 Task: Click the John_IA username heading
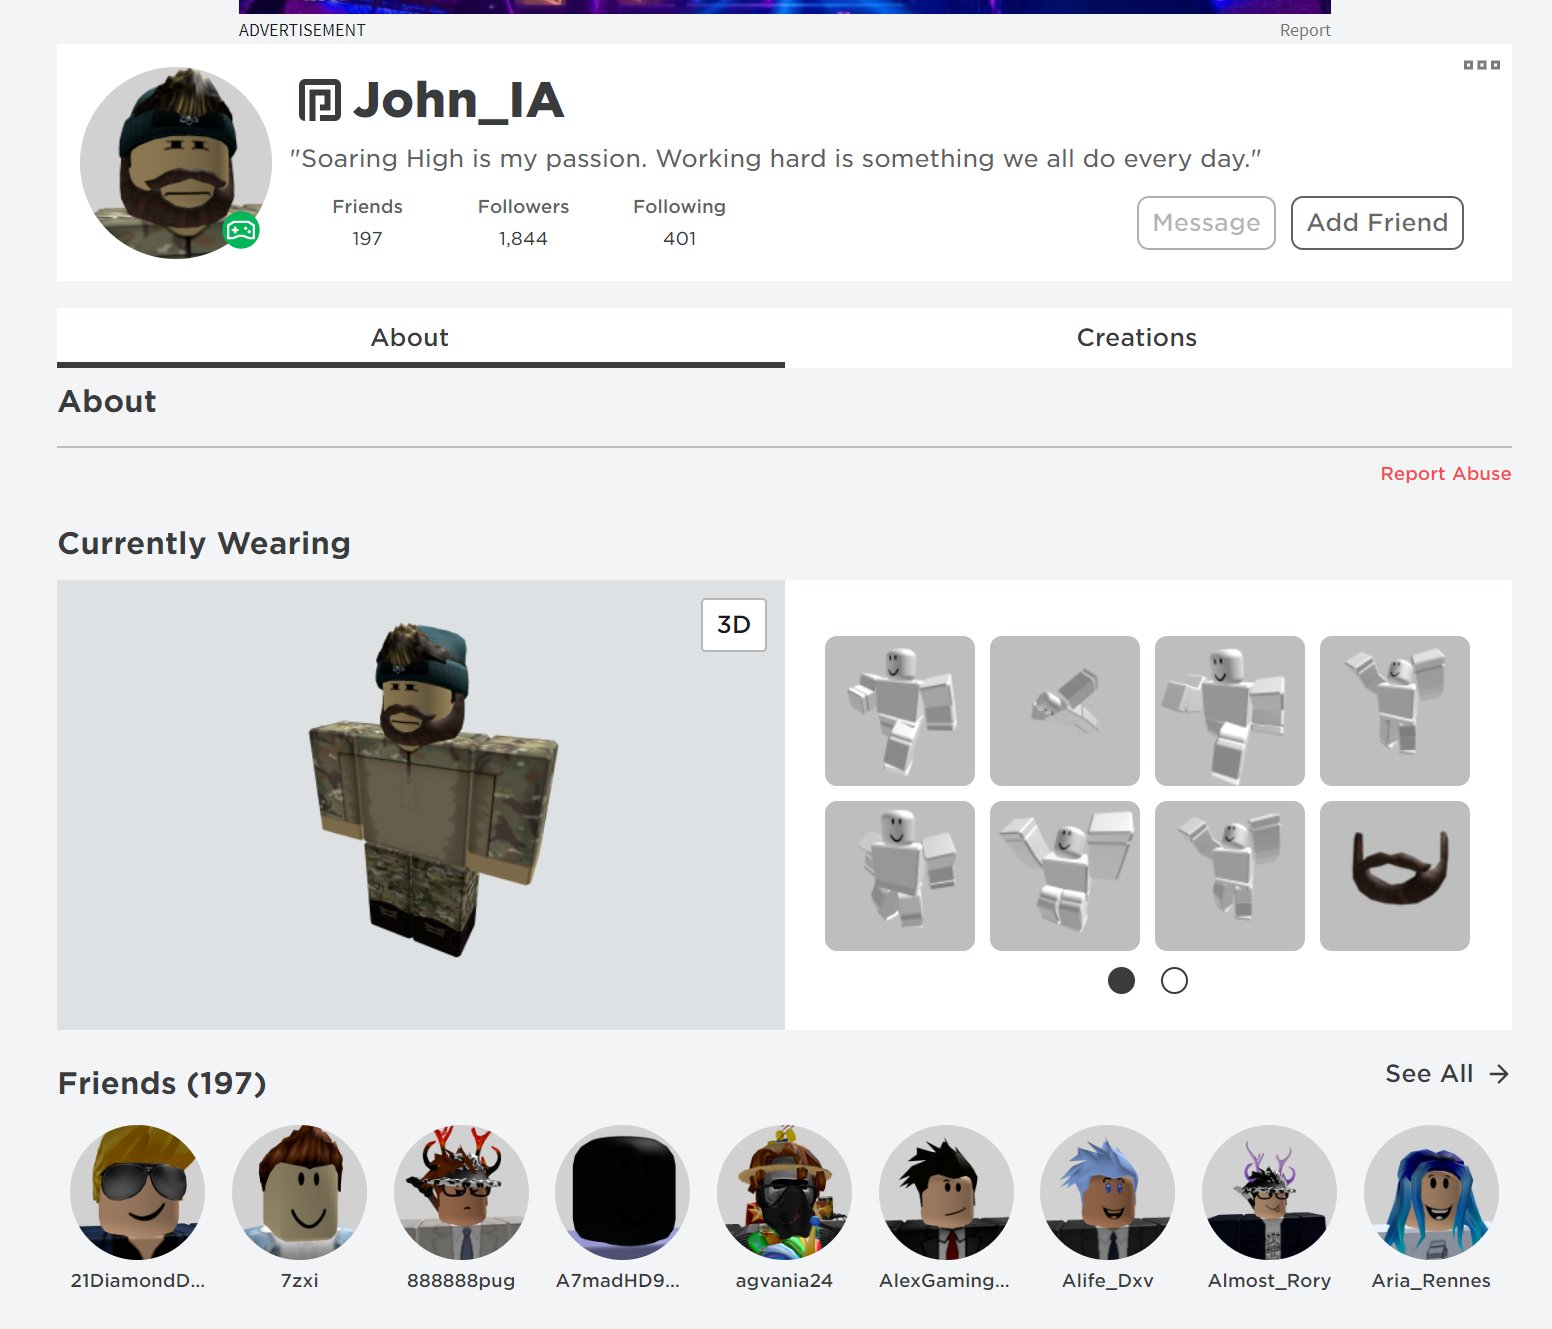pos(459,101)
